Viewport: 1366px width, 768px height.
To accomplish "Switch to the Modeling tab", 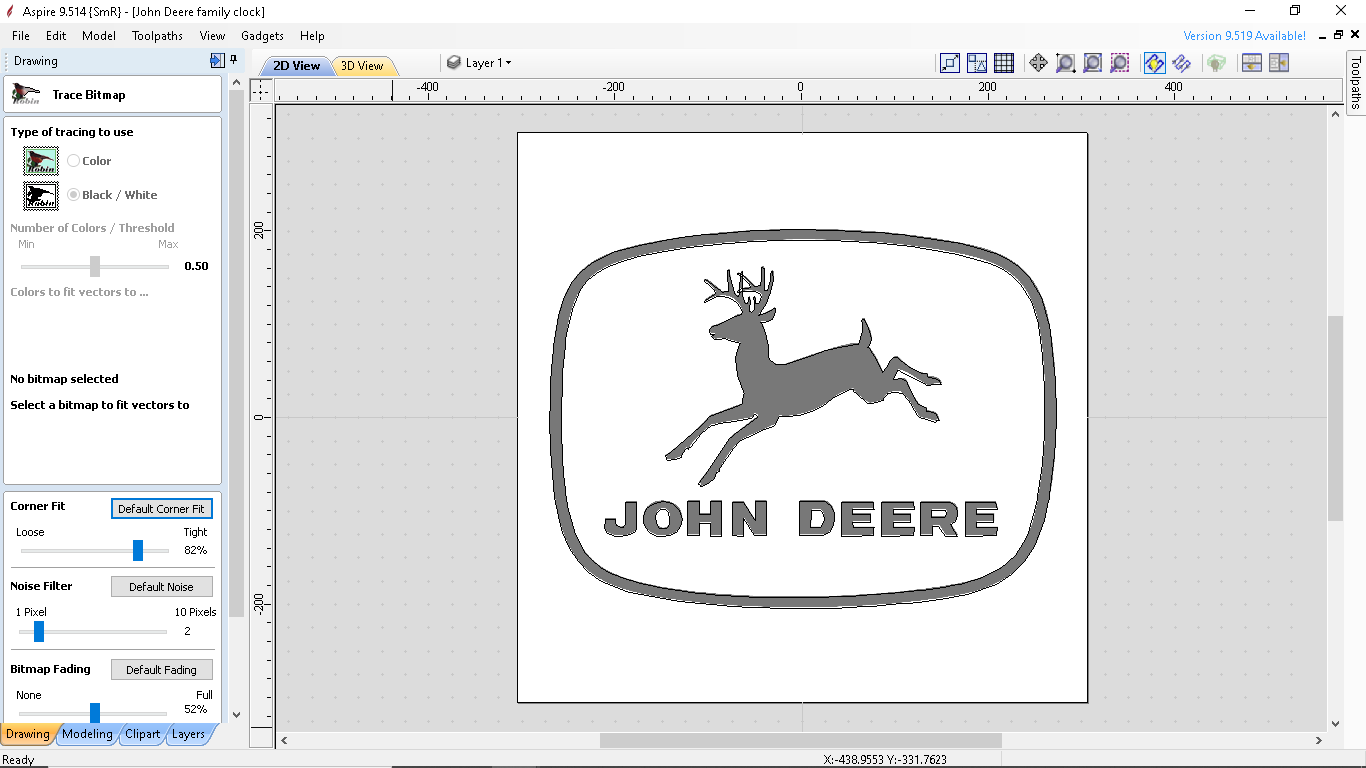I will tap(87, 734).
